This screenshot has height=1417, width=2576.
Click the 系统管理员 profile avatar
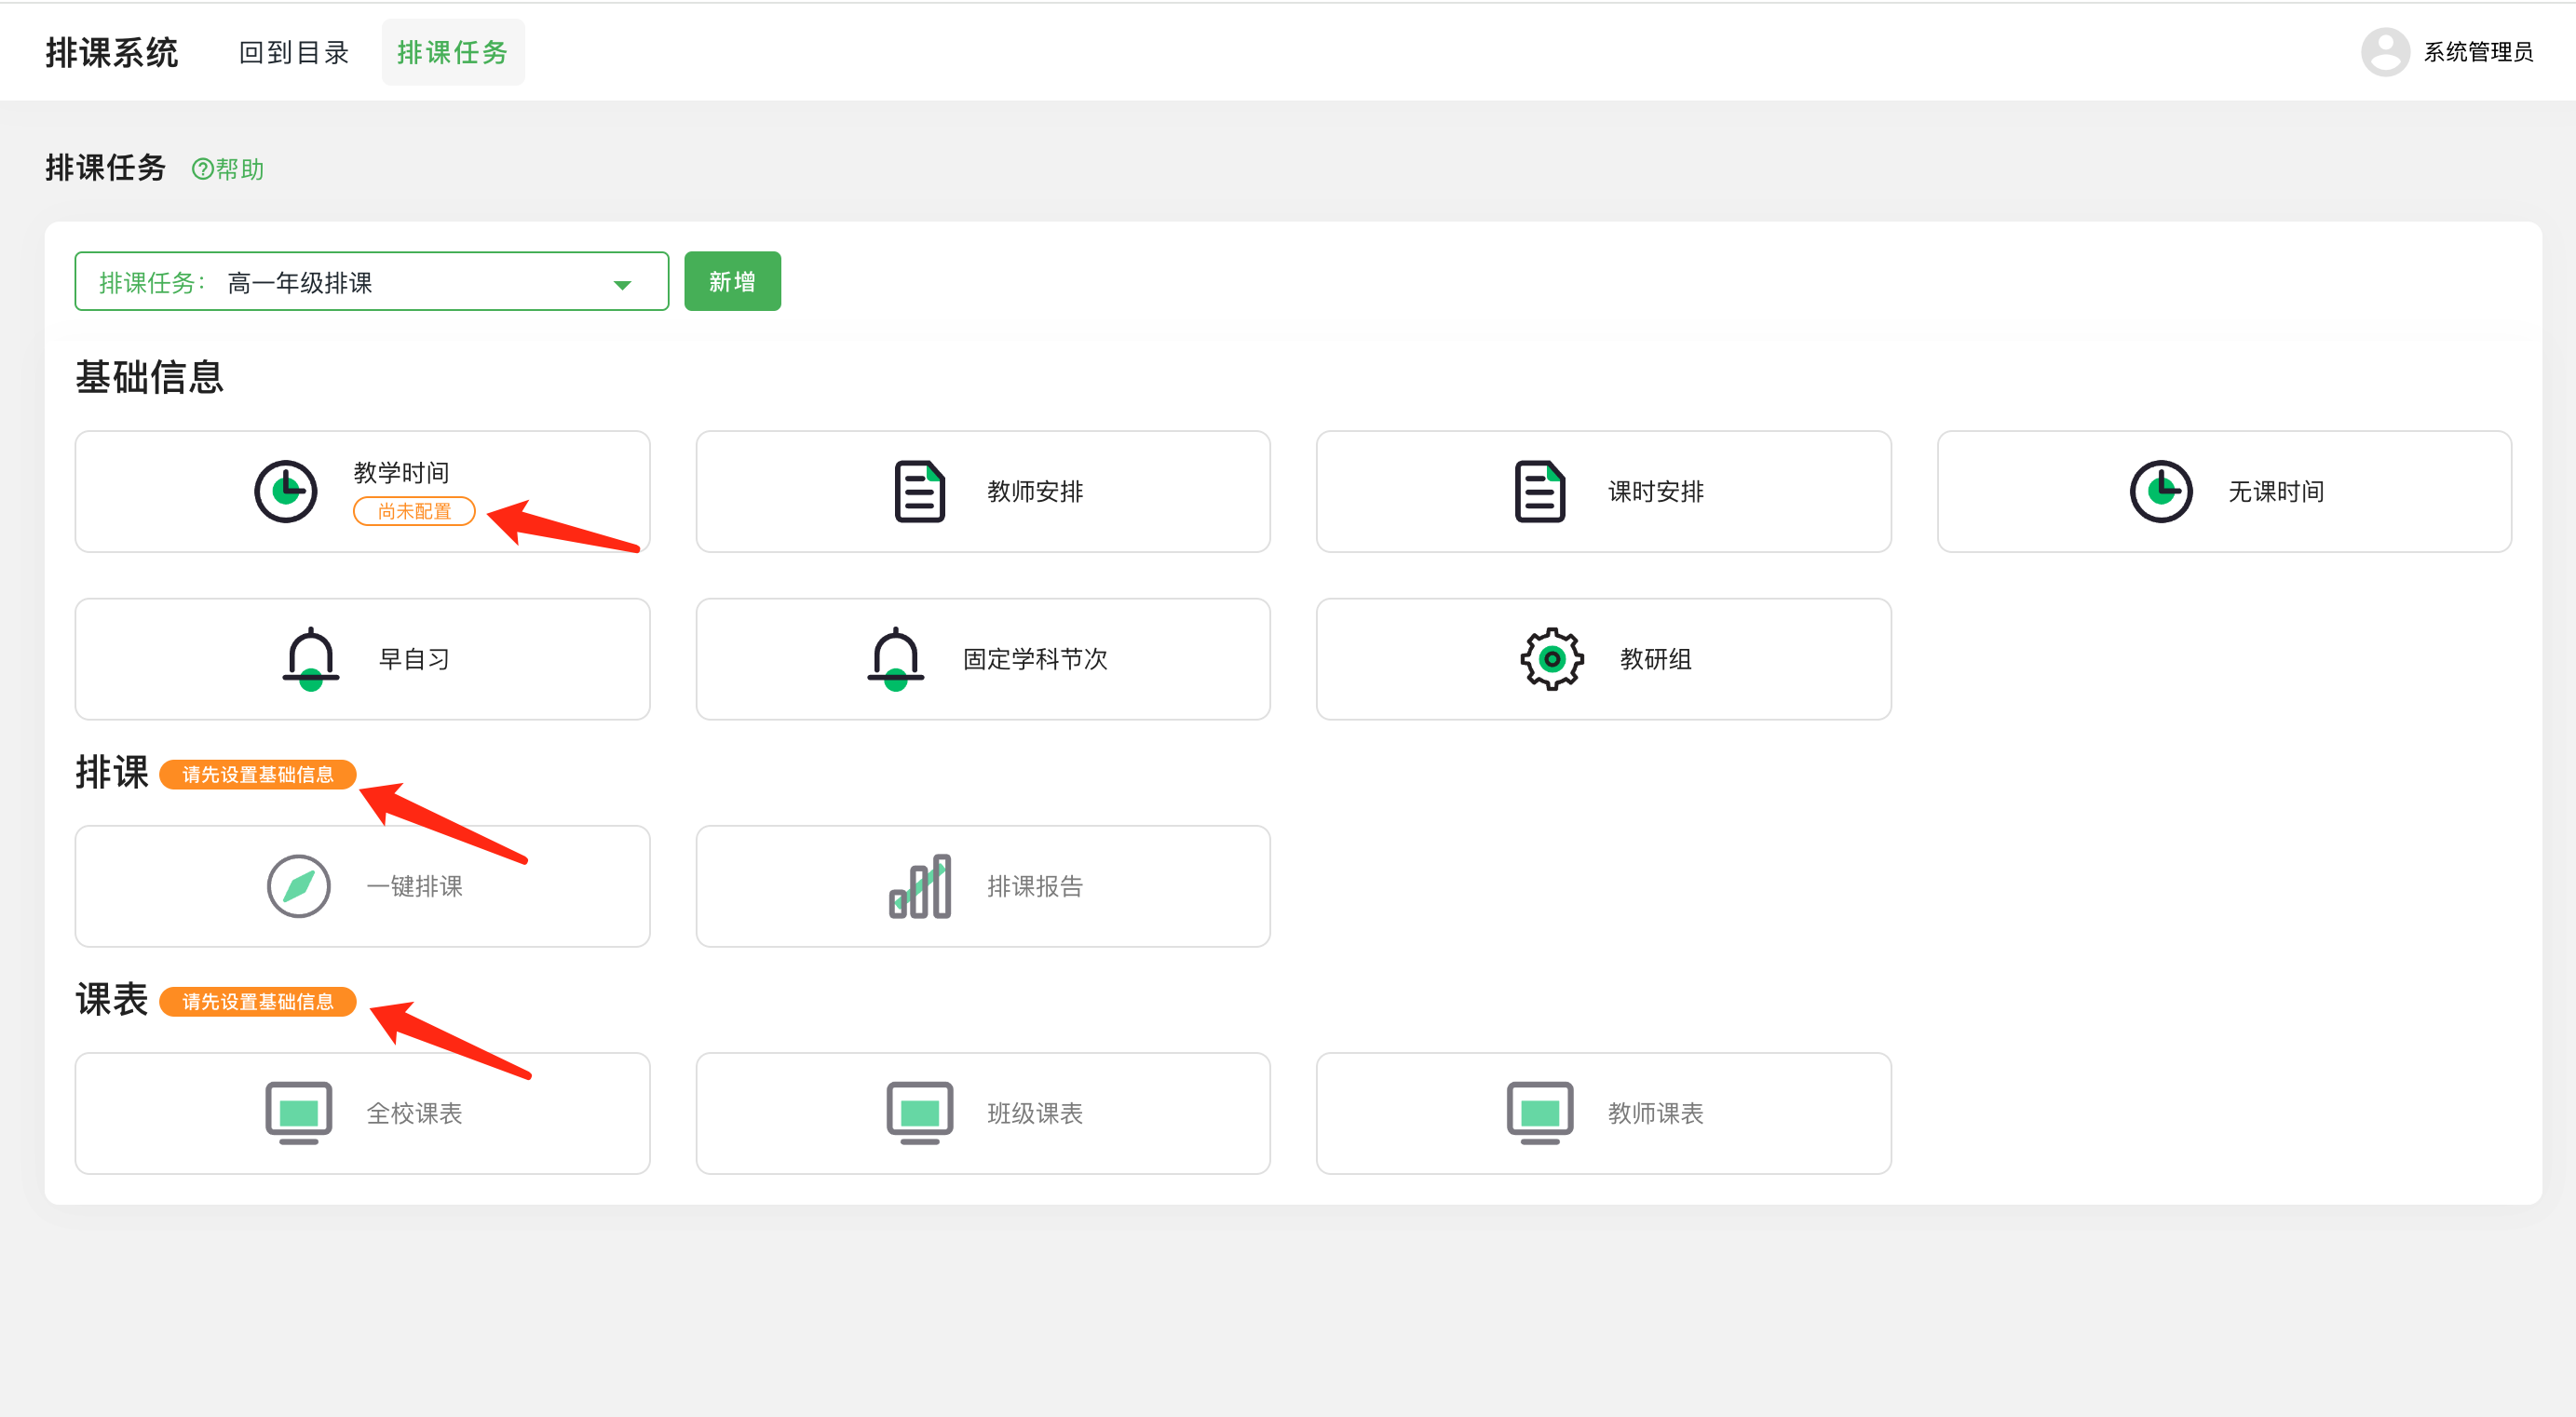click(x=2385, y=52)
